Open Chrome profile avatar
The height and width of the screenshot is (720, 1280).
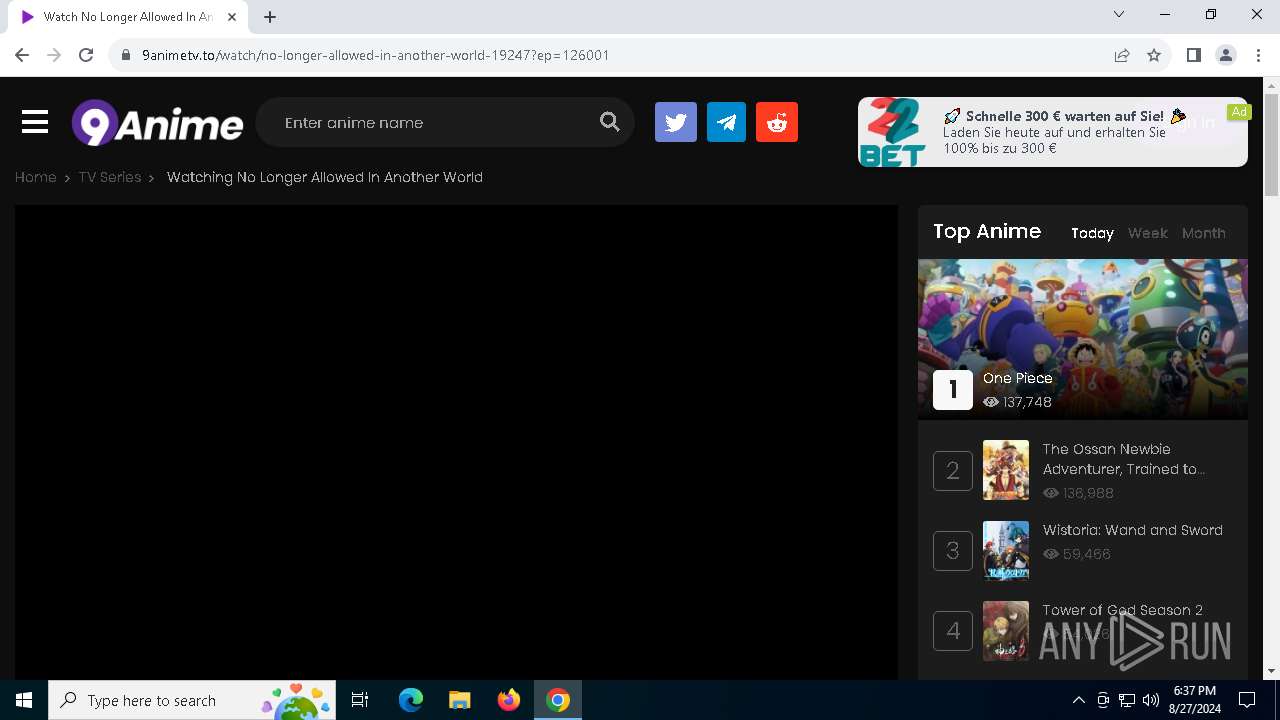1226,55
